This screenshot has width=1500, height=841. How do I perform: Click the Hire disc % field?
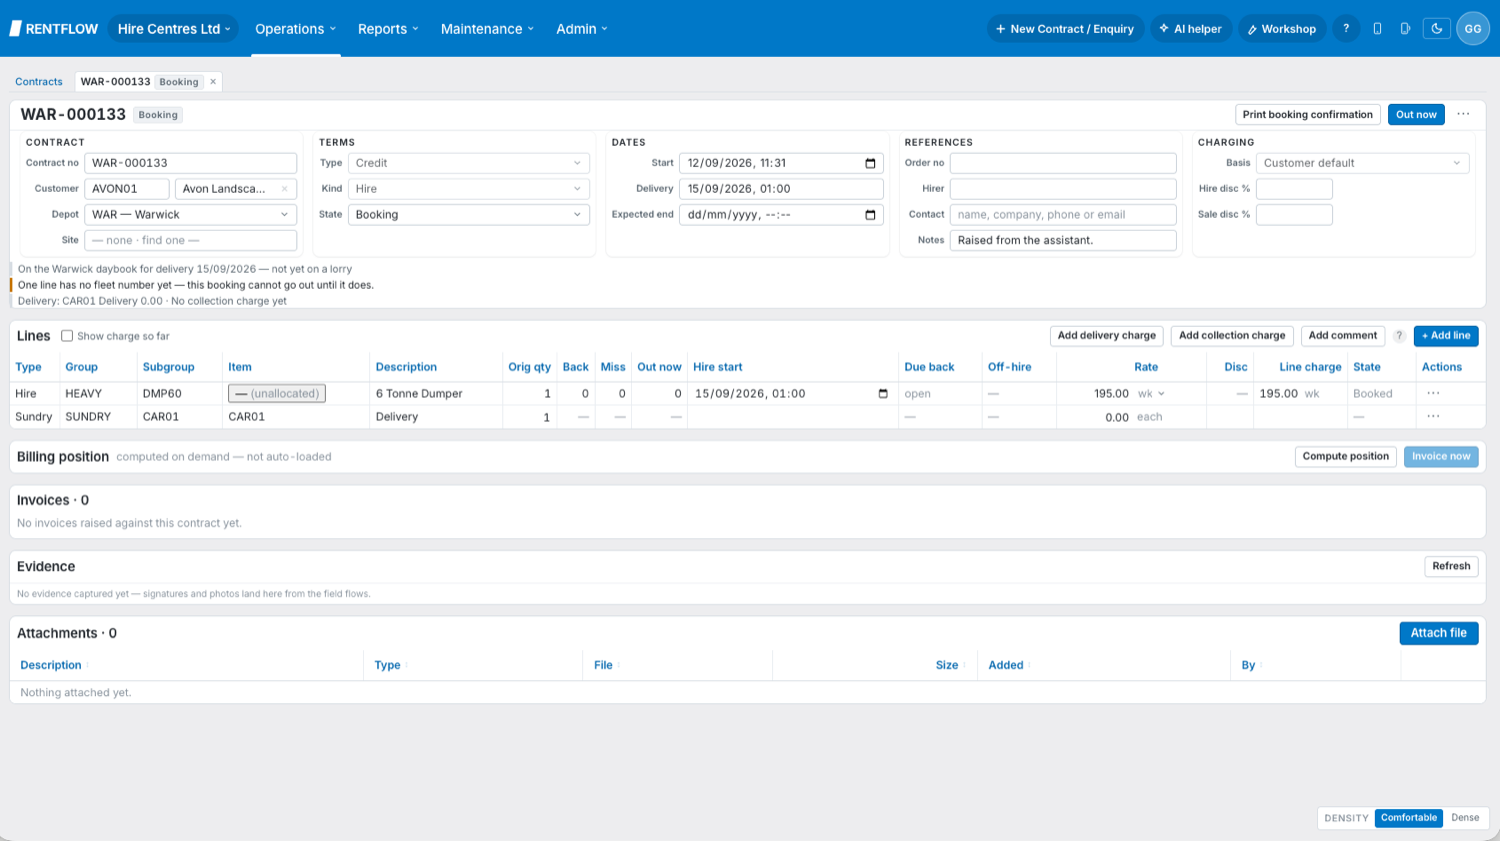click(1294, 189)
